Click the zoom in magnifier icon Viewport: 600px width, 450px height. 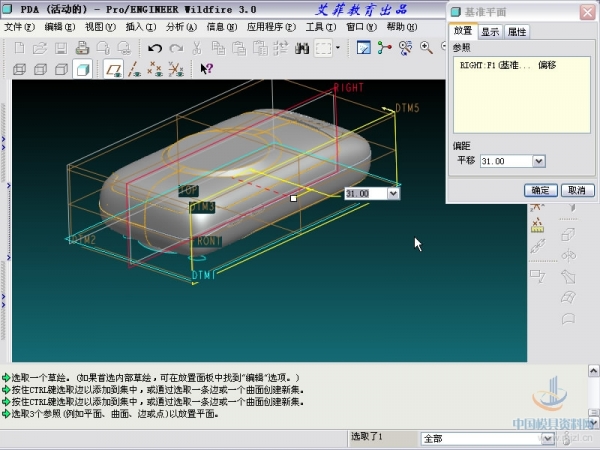pos(428,47)
